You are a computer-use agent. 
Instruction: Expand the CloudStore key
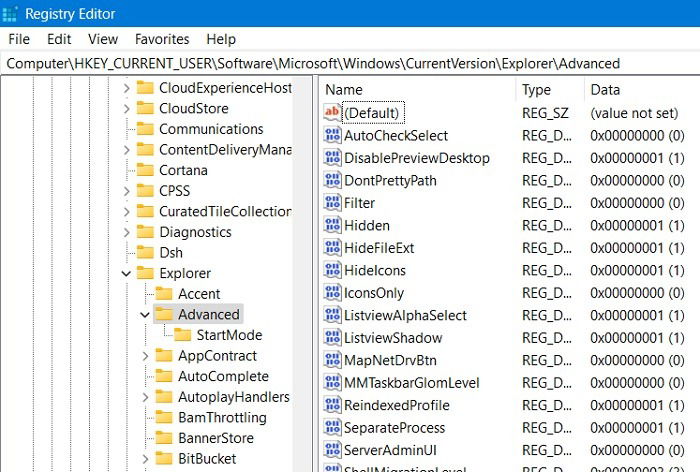127,109
